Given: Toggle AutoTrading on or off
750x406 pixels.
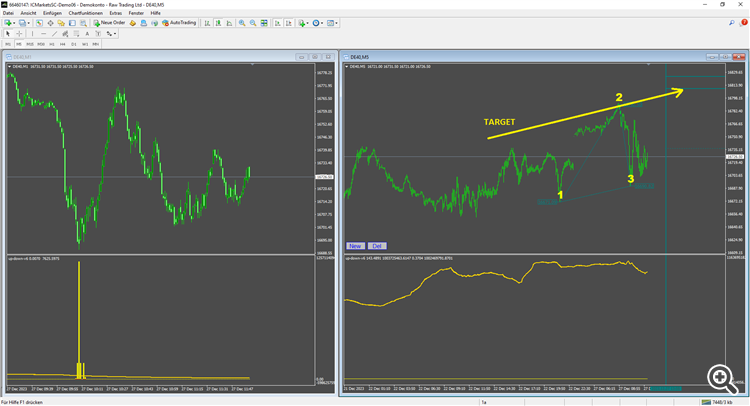Looking at the screenshot, I should 179,23.
